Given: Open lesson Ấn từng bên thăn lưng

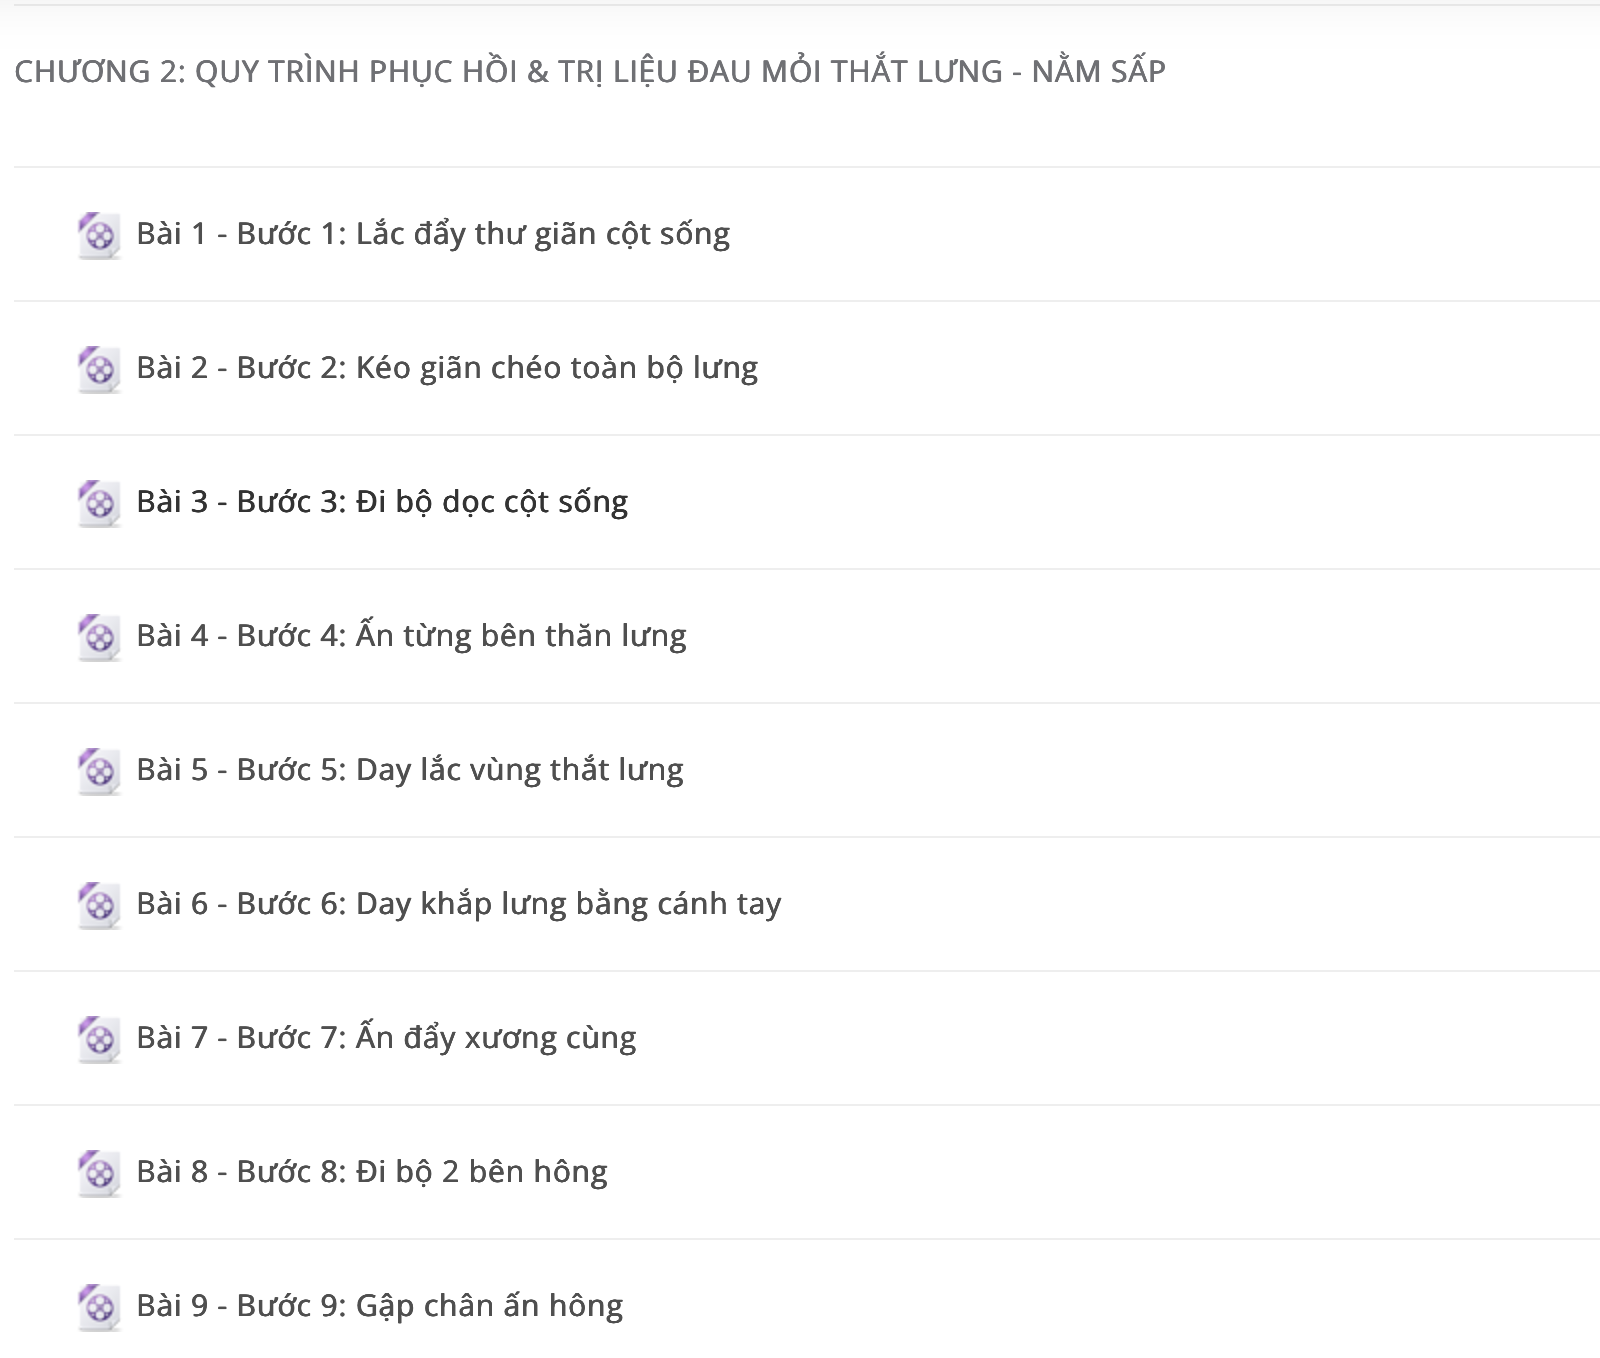Looking at the screenshot, I should point(411,636).
